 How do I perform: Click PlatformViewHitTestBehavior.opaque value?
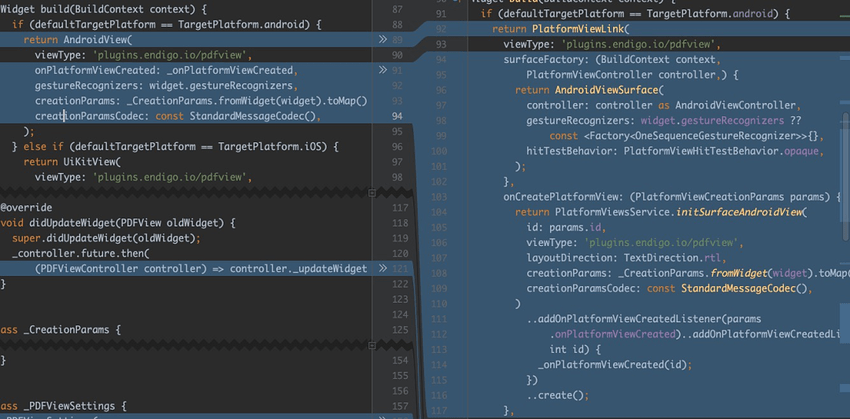722,151
